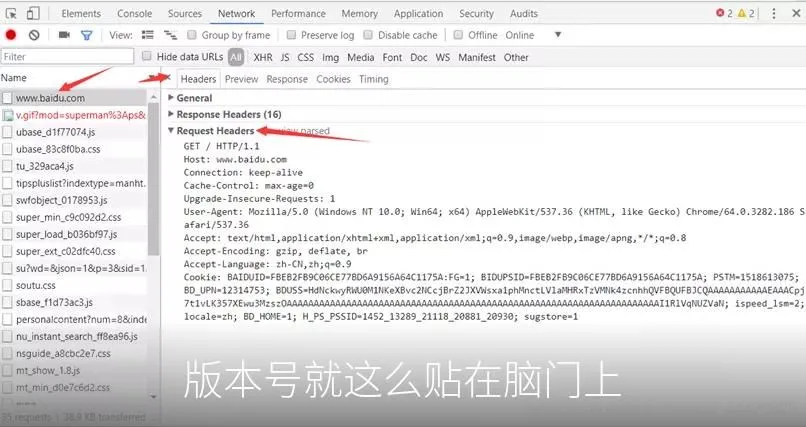Open the Online throttling dropdown arrow

(558, 35)
